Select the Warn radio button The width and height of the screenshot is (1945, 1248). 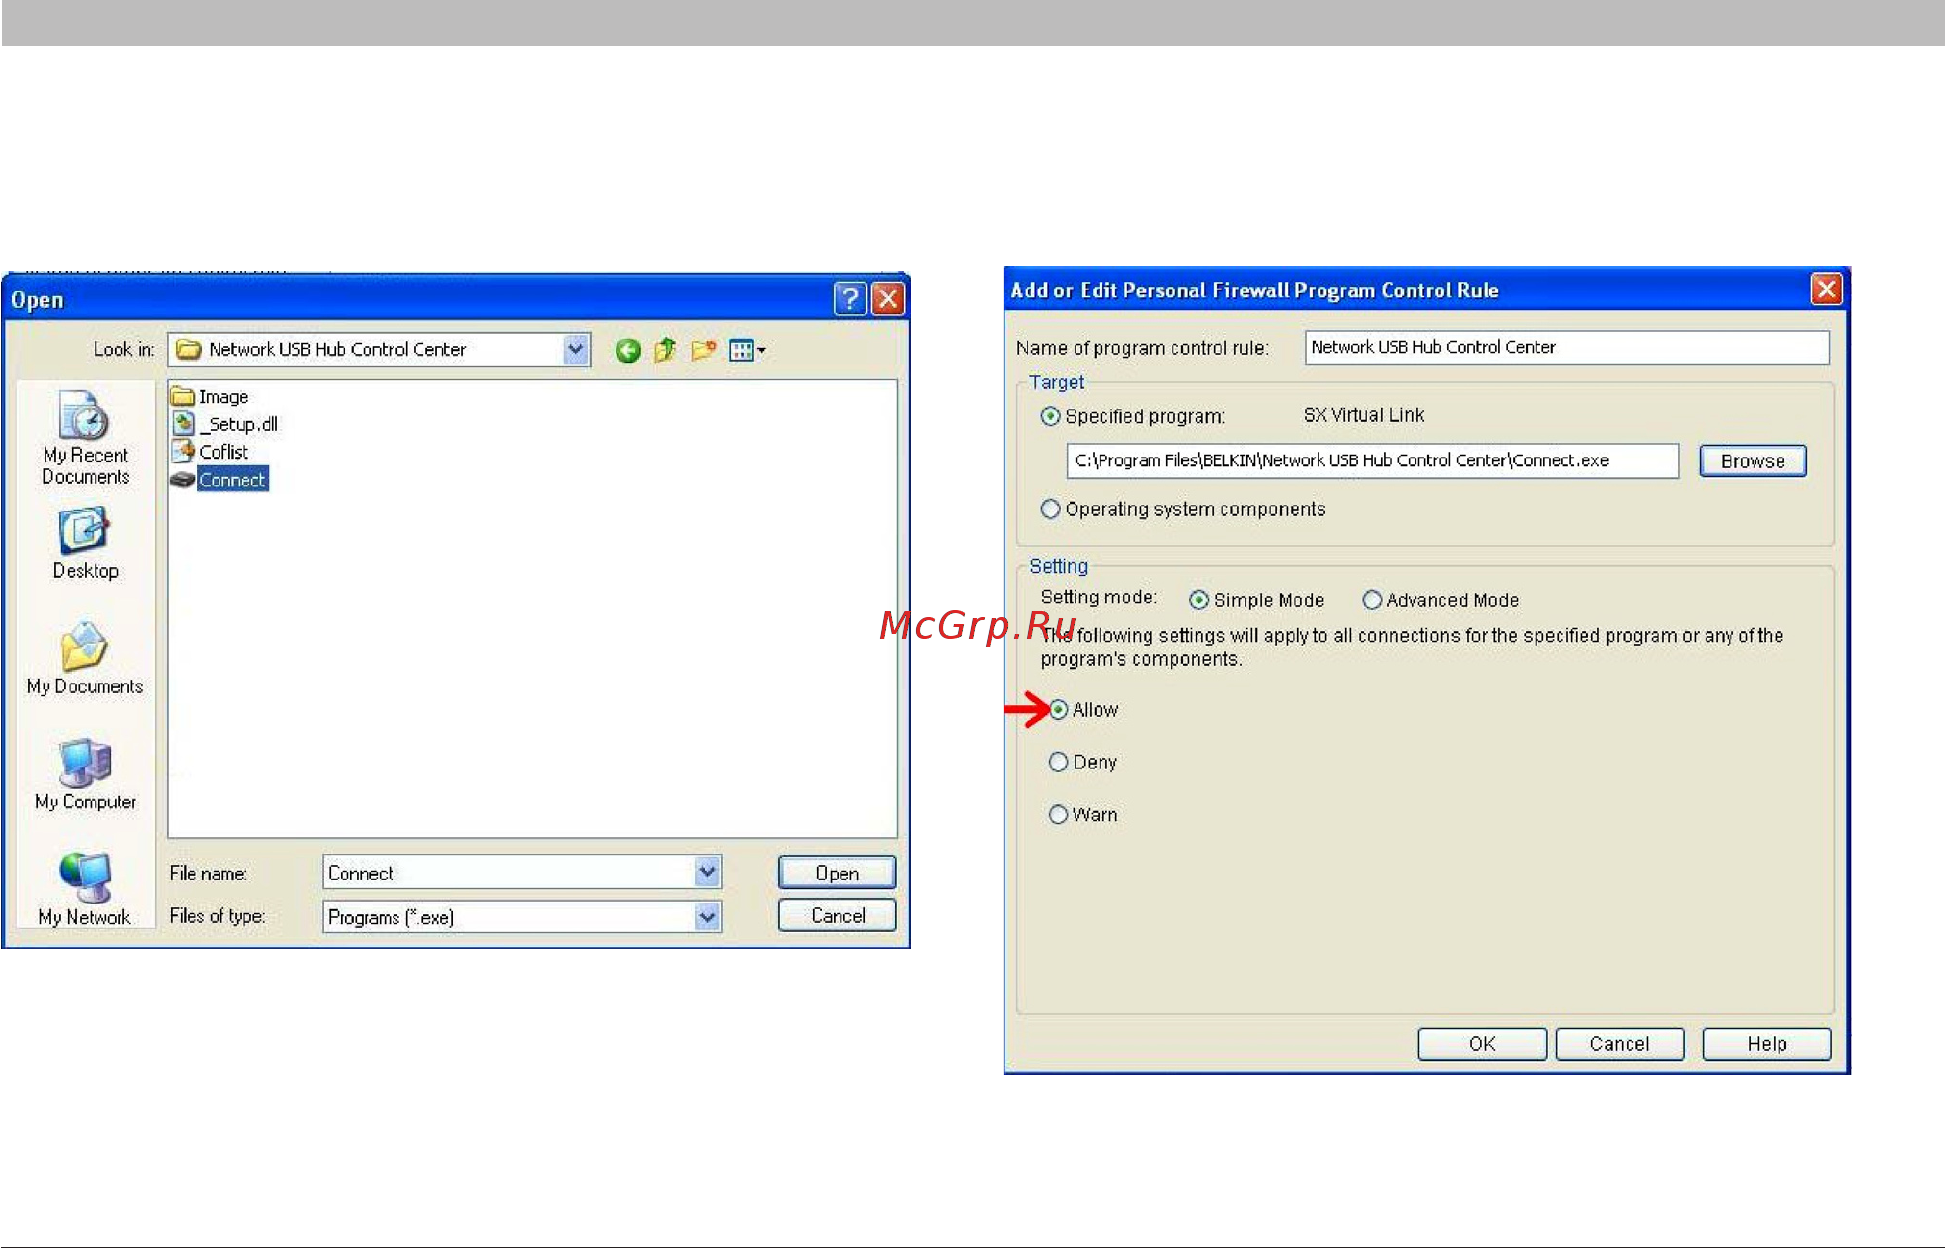point(1058,814)
